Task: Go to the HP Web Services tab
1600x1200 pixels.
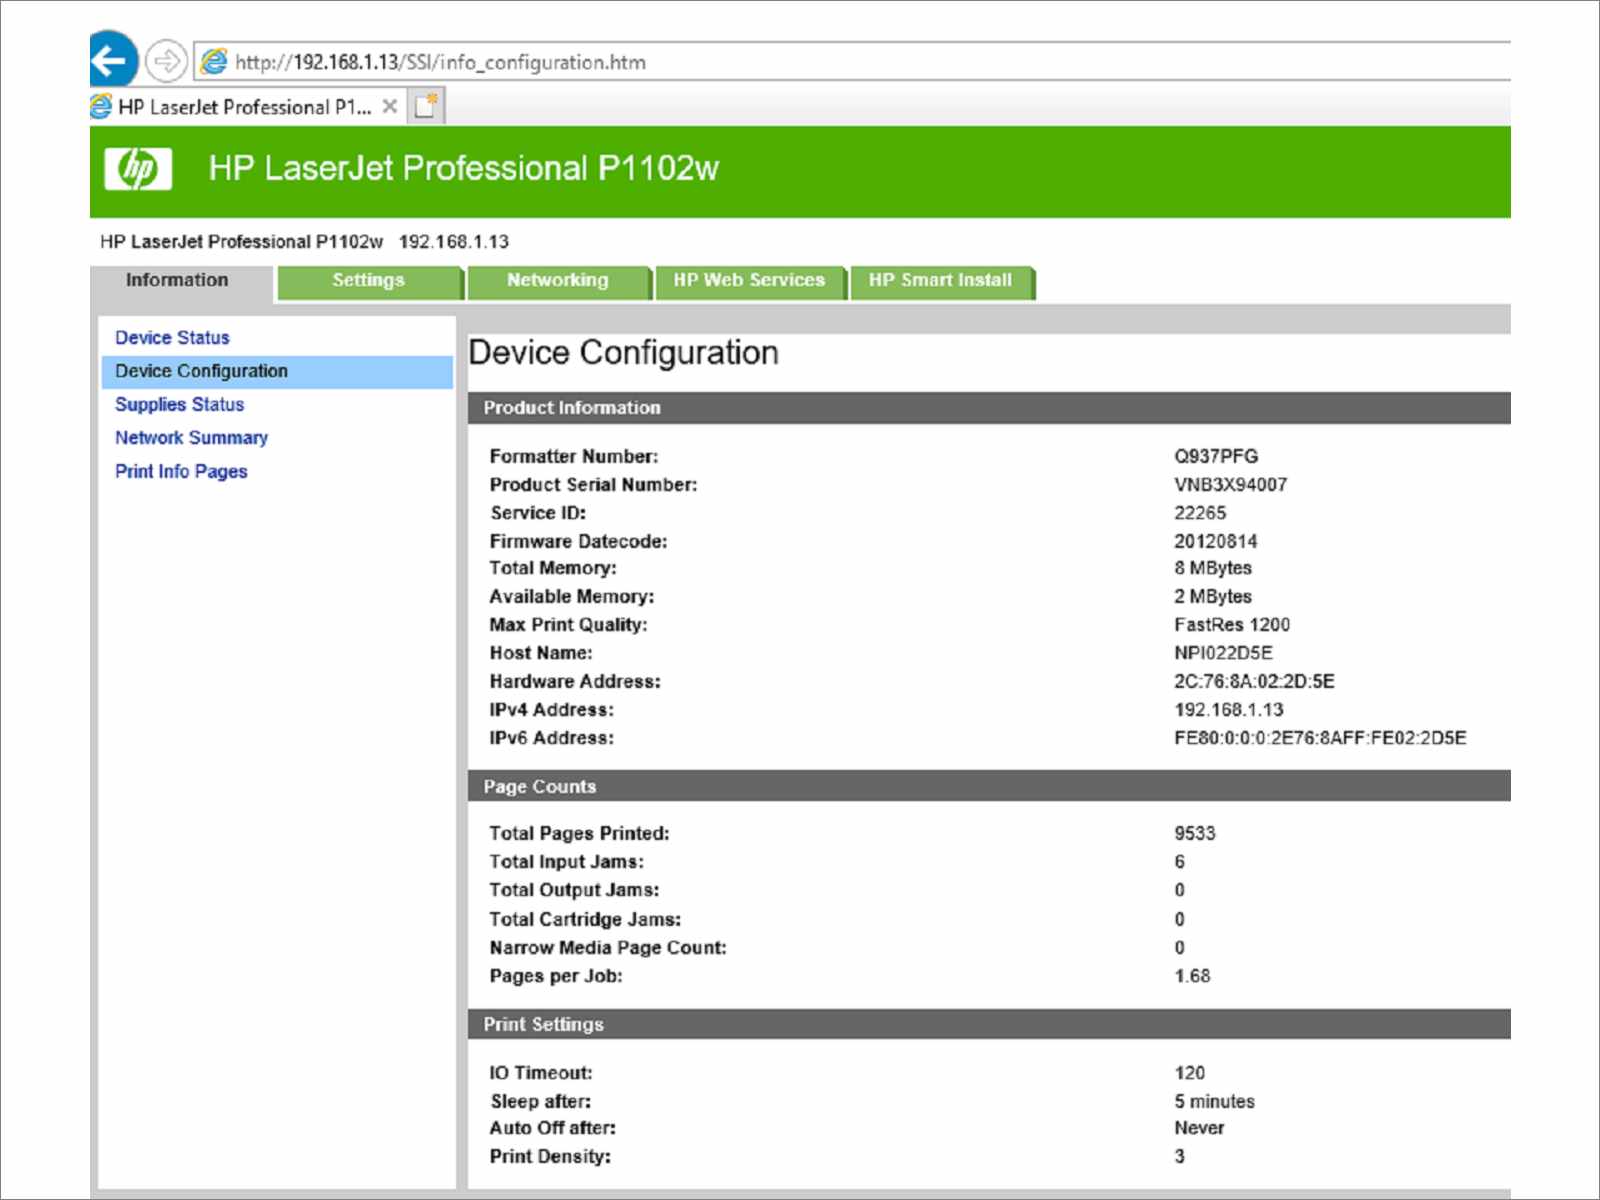Action: pyautogui.click(x=750, y=281)
